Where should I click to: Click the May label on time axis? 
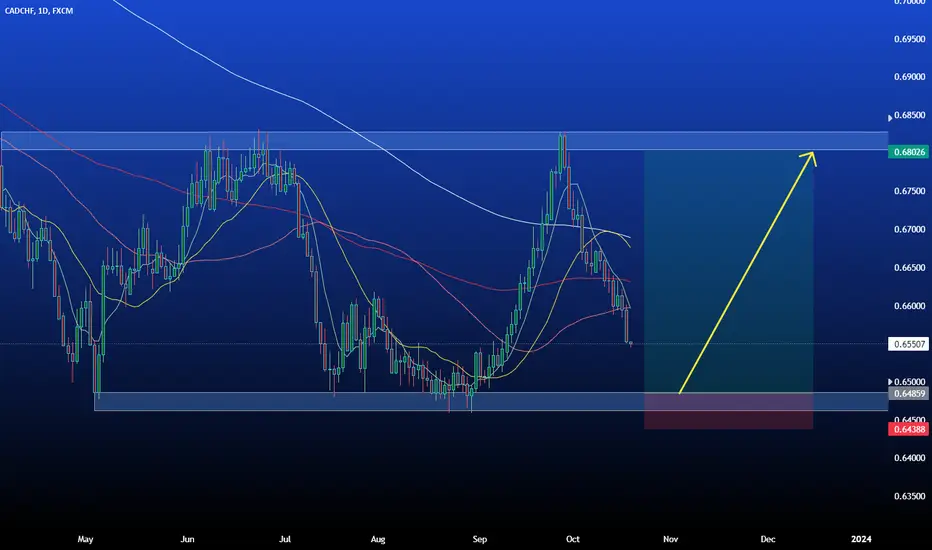[x=86, y=539]
